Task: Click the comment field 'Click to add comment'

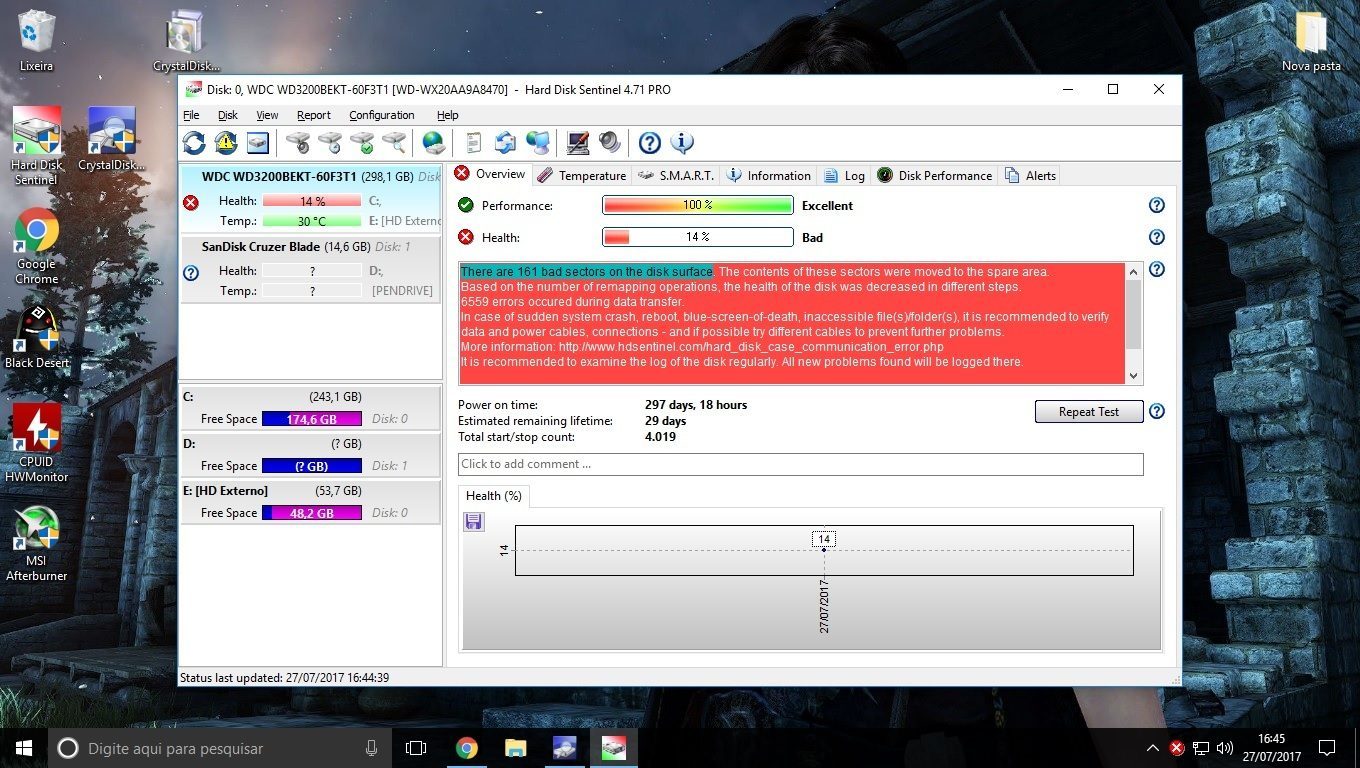Action: point(800,464)
